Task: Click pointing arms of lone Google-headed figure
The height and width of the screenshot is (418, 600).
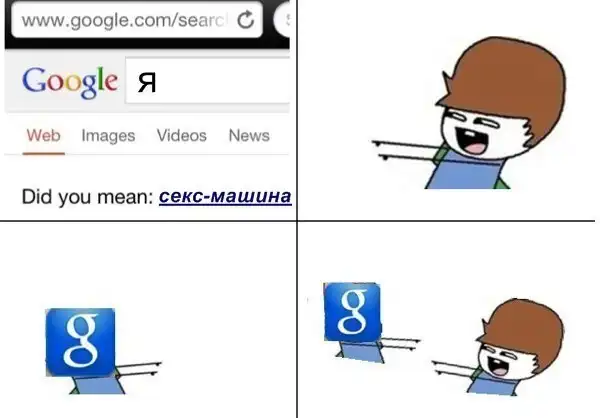Action: [x=139, y=368]
